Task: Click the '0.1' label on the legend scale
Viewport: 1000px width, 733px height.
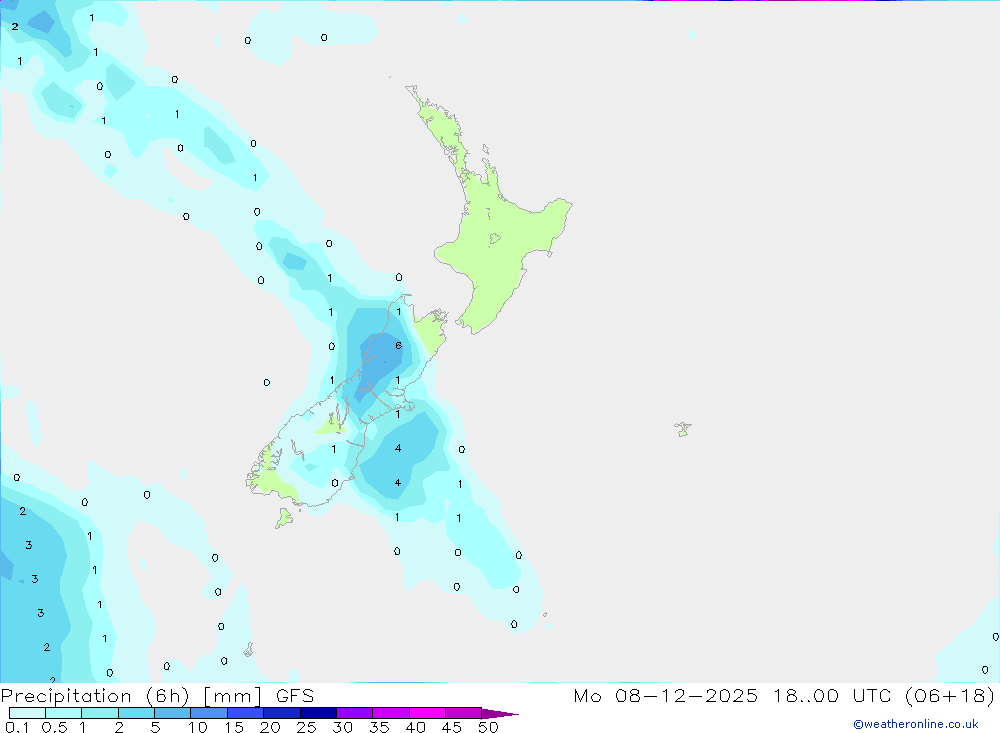Action: (x=17, y=727)
